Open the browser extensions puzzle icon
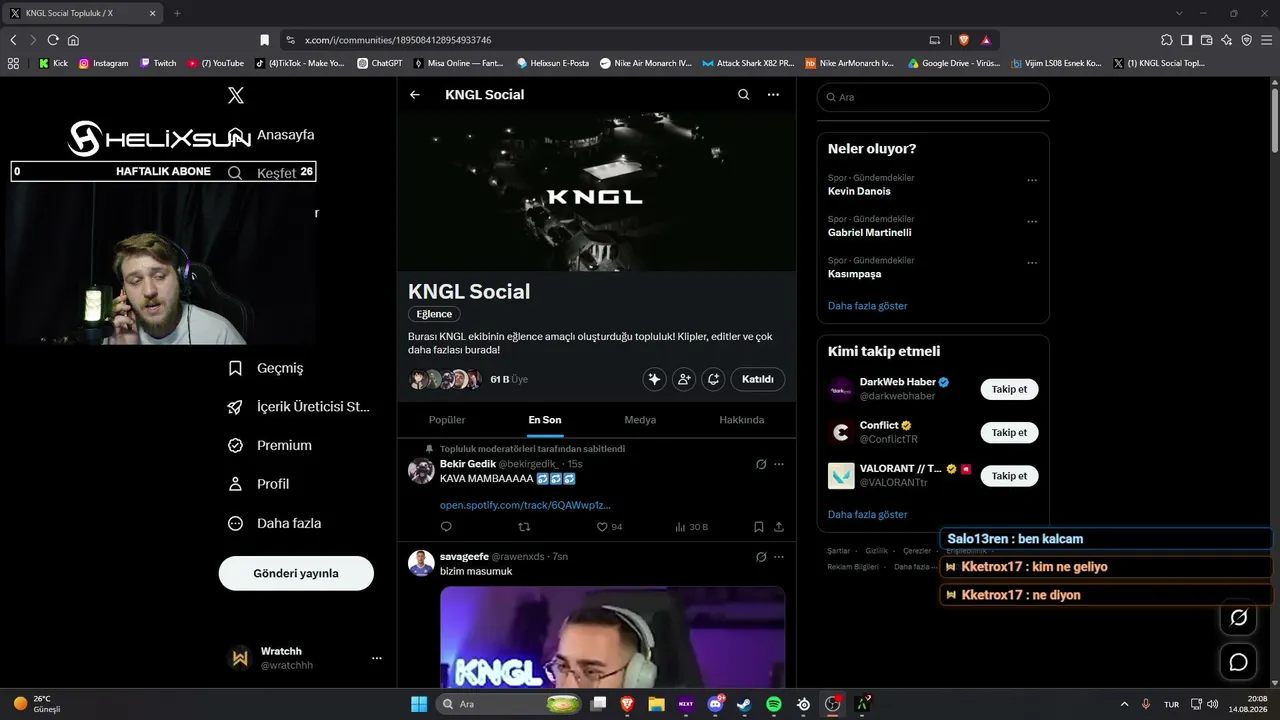The width and height of the screenshot is (1280, 720). tap(1167, 40)
